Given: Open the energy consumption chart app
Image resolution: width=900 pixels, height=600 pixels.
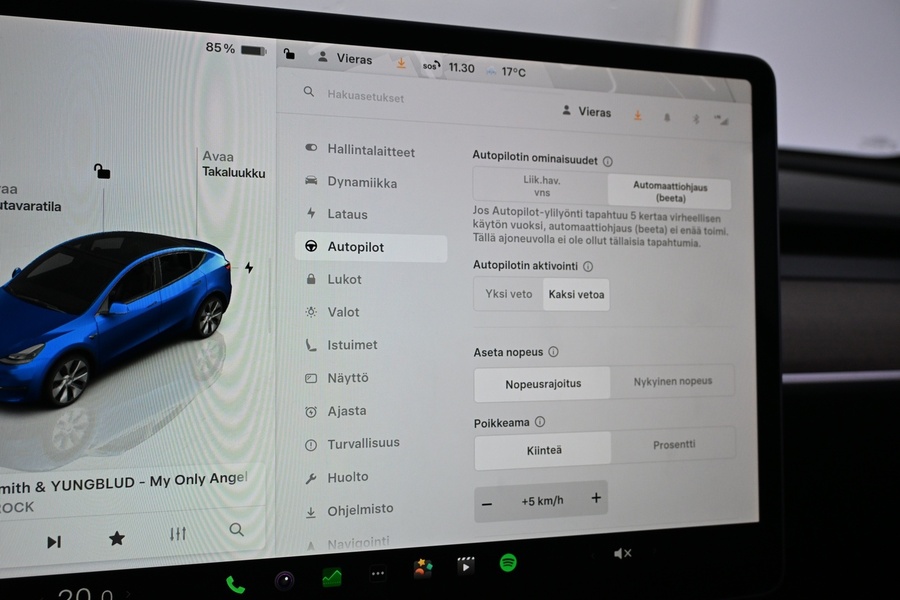Looking at the screenshot, I should point(330,576).
